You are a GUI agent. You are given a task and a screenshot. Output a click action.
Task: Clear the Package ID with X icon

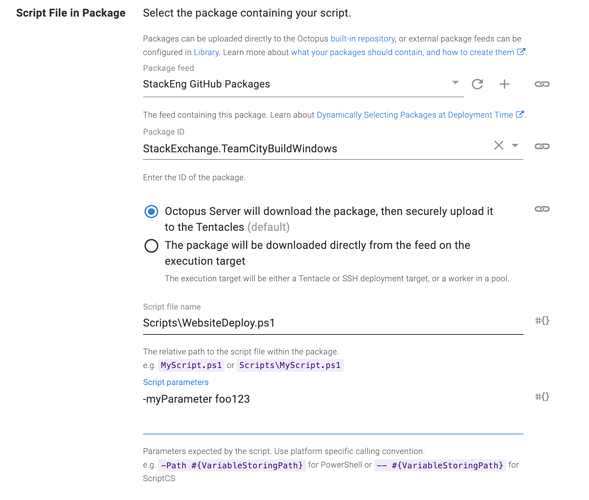498,145
